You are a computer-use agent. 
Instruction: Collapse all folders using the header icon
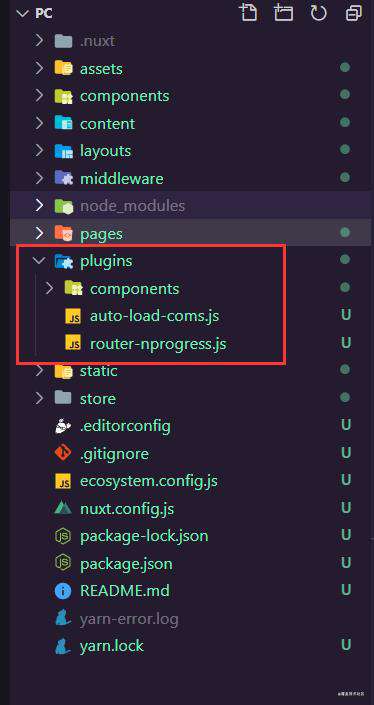point(354,13)
